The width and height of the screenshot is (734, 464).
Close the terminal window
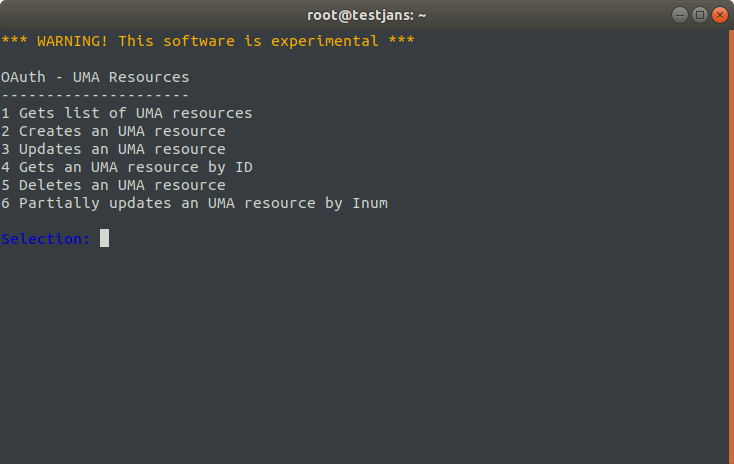coord(720,15)
